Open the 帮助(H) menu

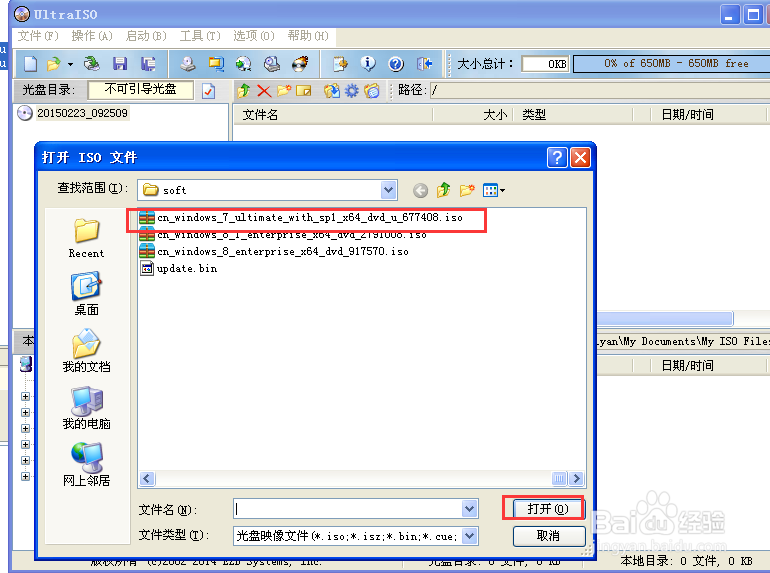[x=308, y=36]
